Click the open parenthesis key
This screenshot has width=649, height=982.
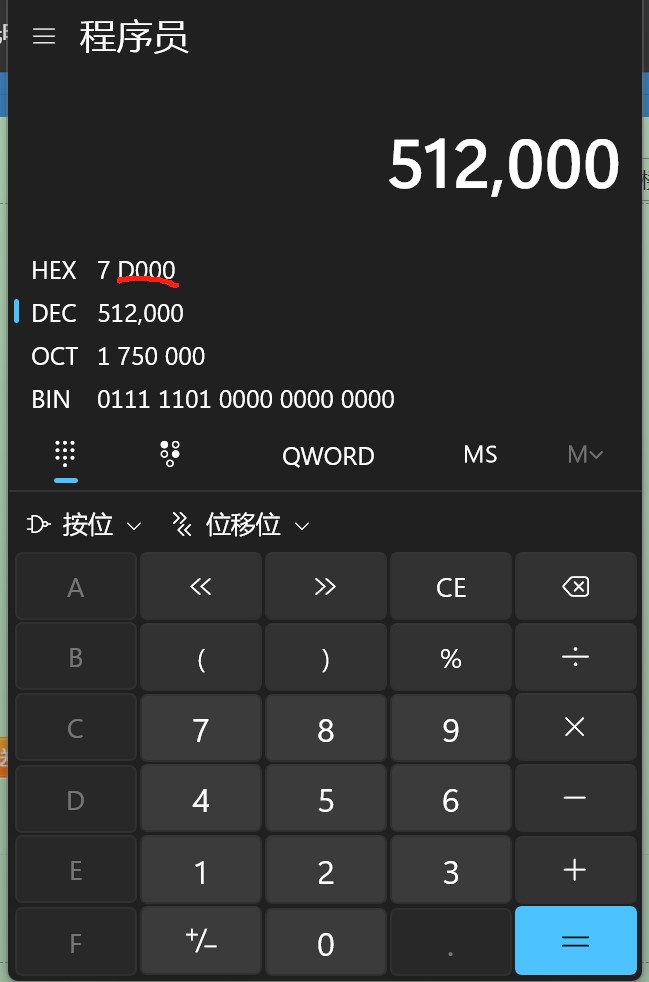200,657
